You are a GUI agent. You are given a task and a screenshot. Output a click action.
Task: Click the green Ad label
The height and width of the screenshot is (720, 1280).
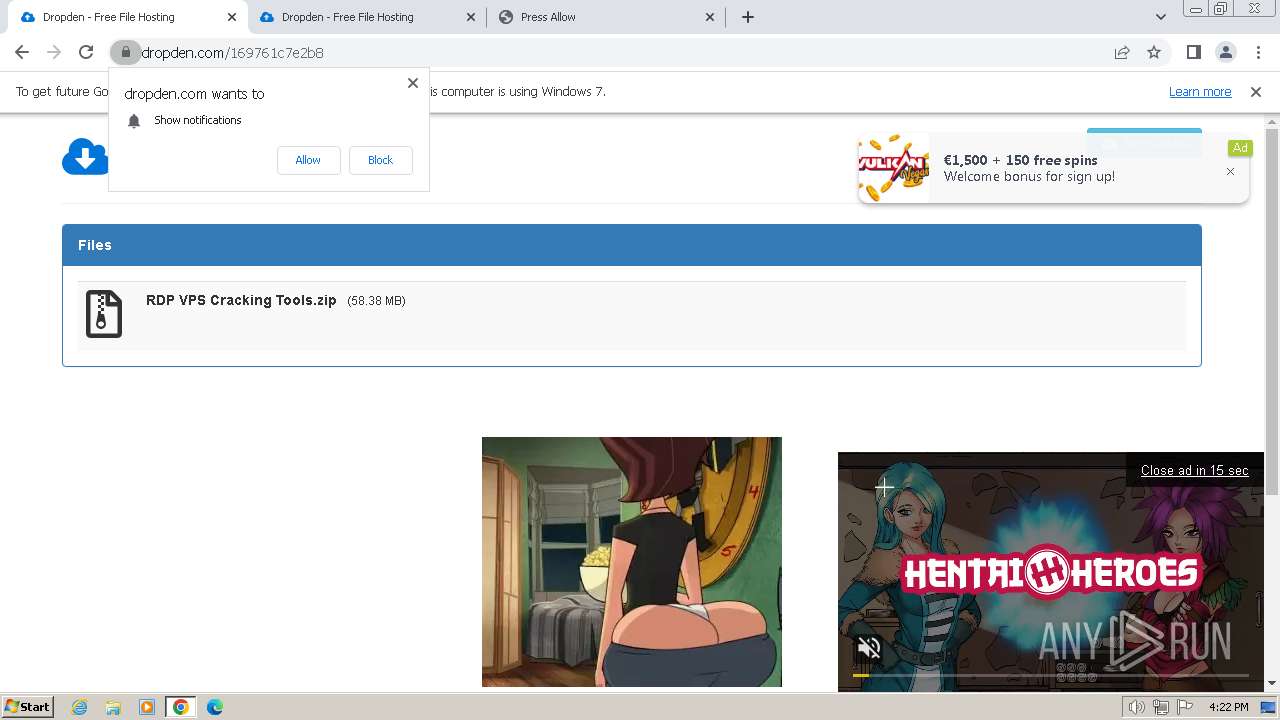point(1240,148)
